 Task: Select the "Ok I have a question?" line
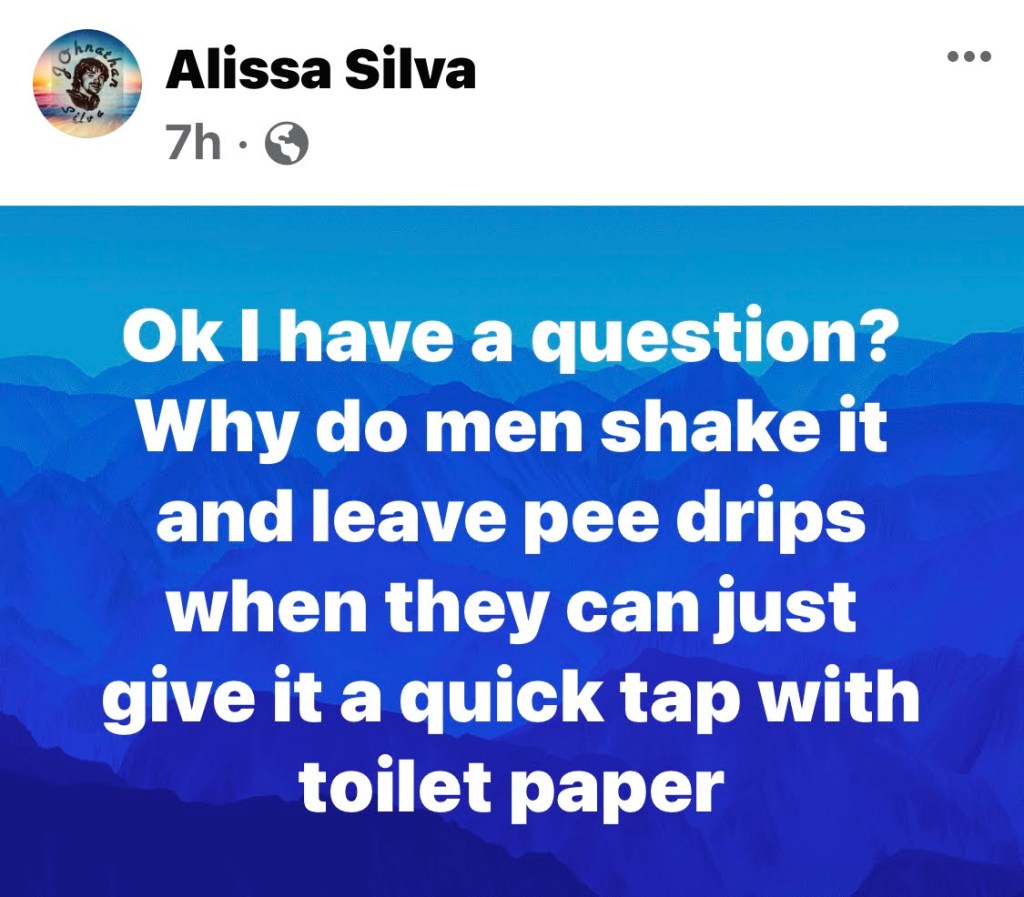pyautogui.click(x=506, y=338)
